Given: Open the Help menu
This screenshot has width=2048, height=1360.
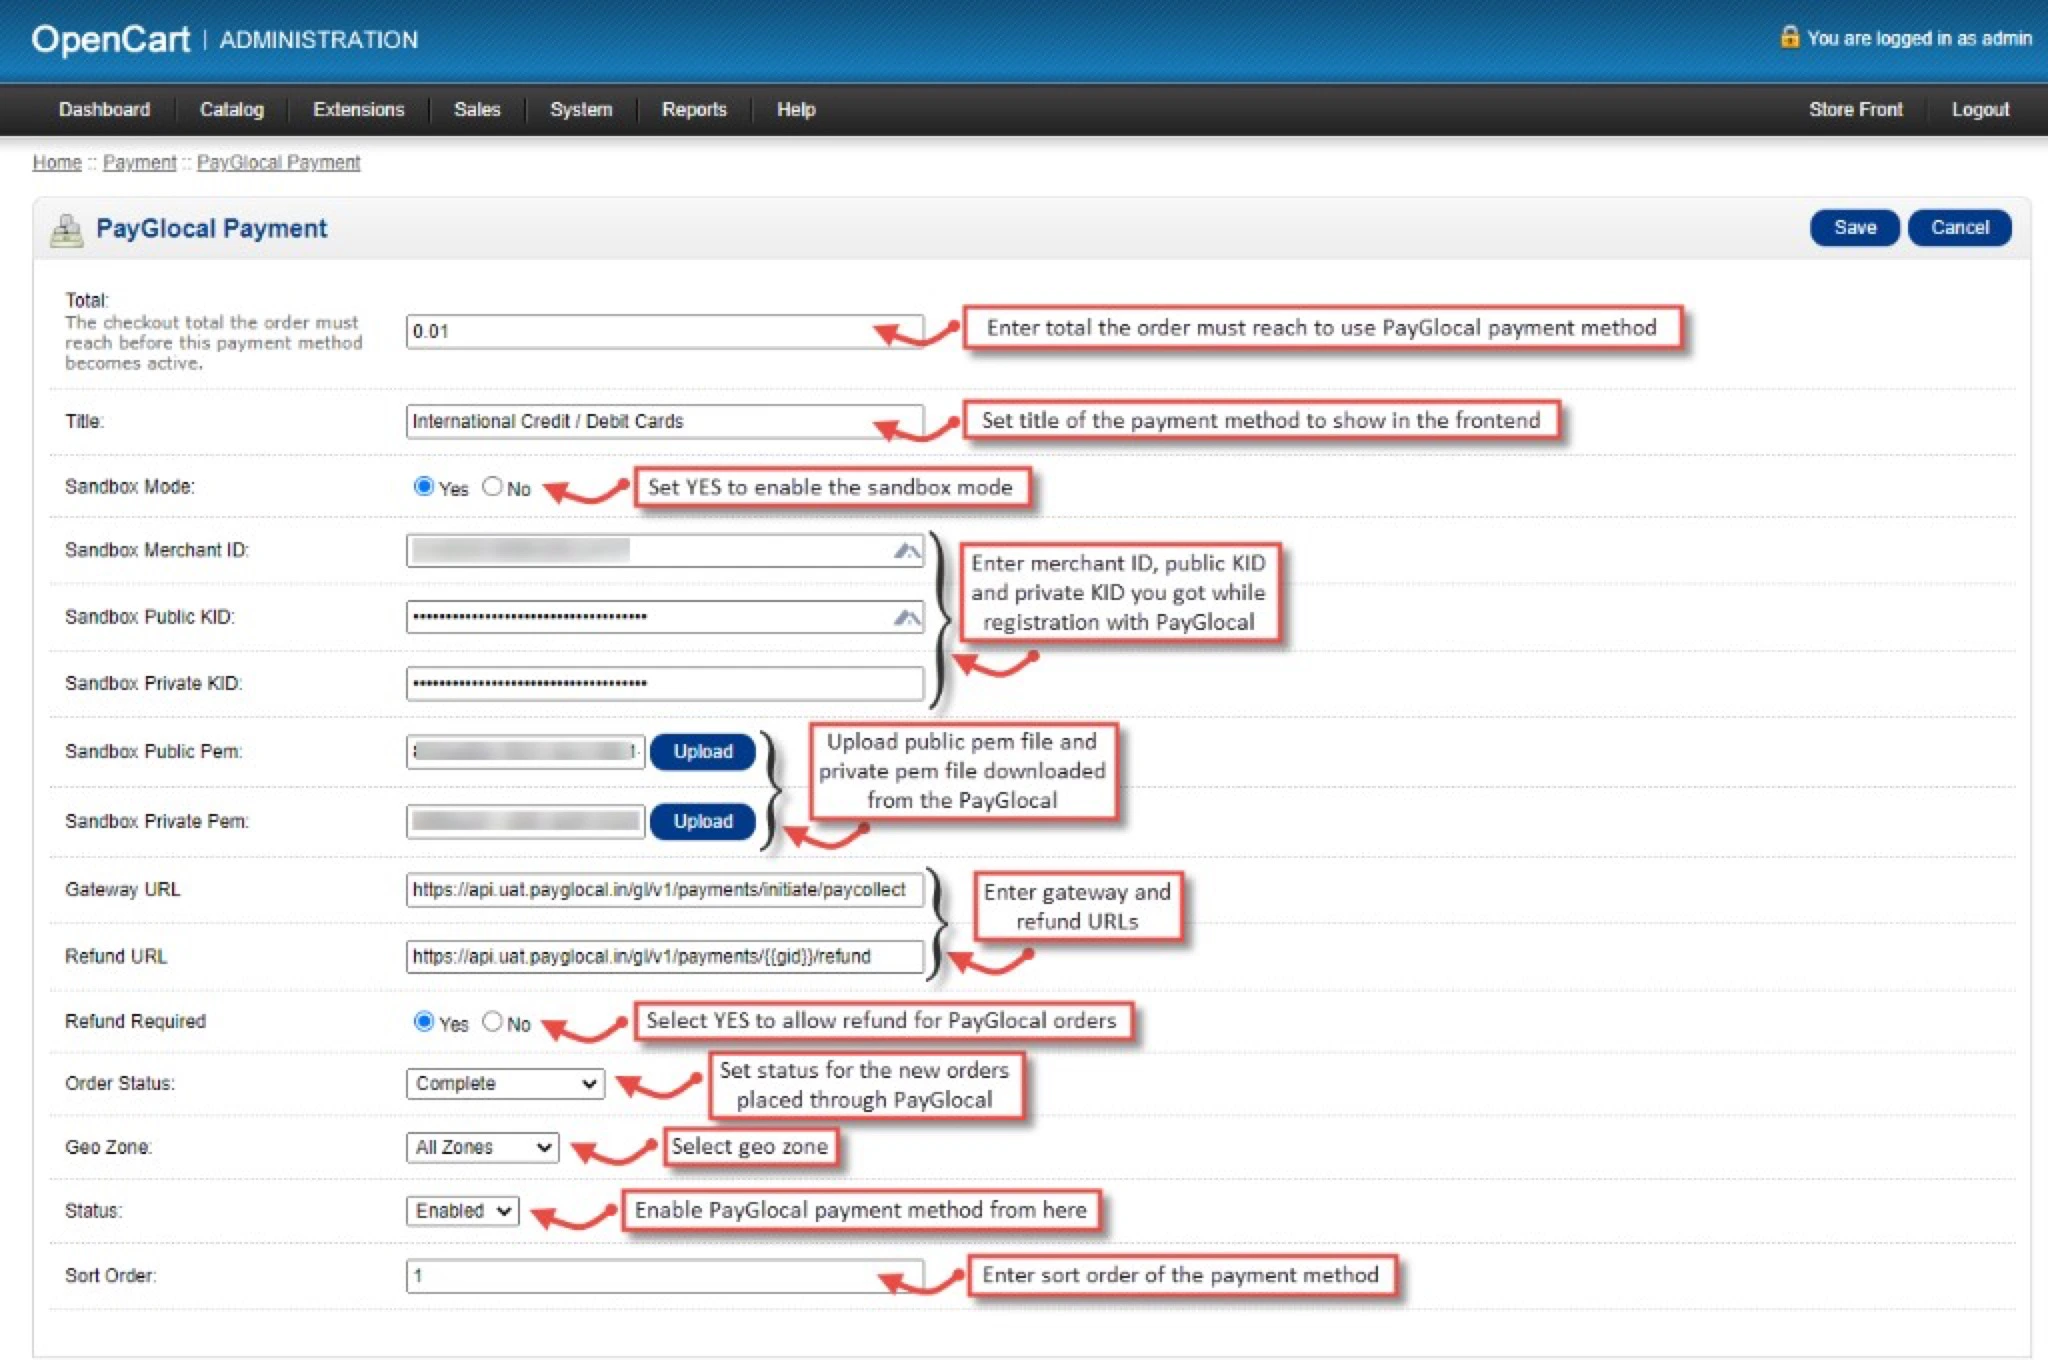Looking at the screenshot, I should 796,110.
